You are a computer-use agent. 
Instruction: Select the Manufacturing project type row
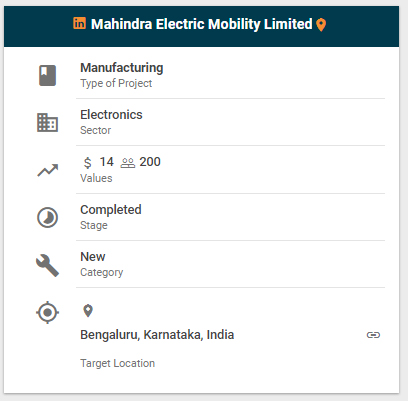(230, 75)
